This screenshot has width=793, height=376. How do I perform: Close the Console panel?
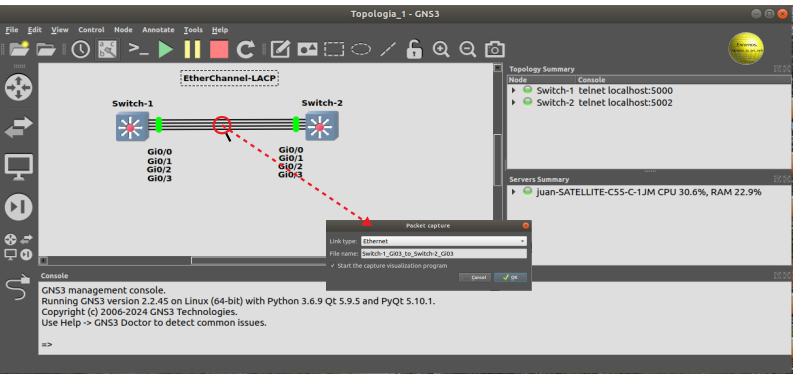[x=786, y=275]
